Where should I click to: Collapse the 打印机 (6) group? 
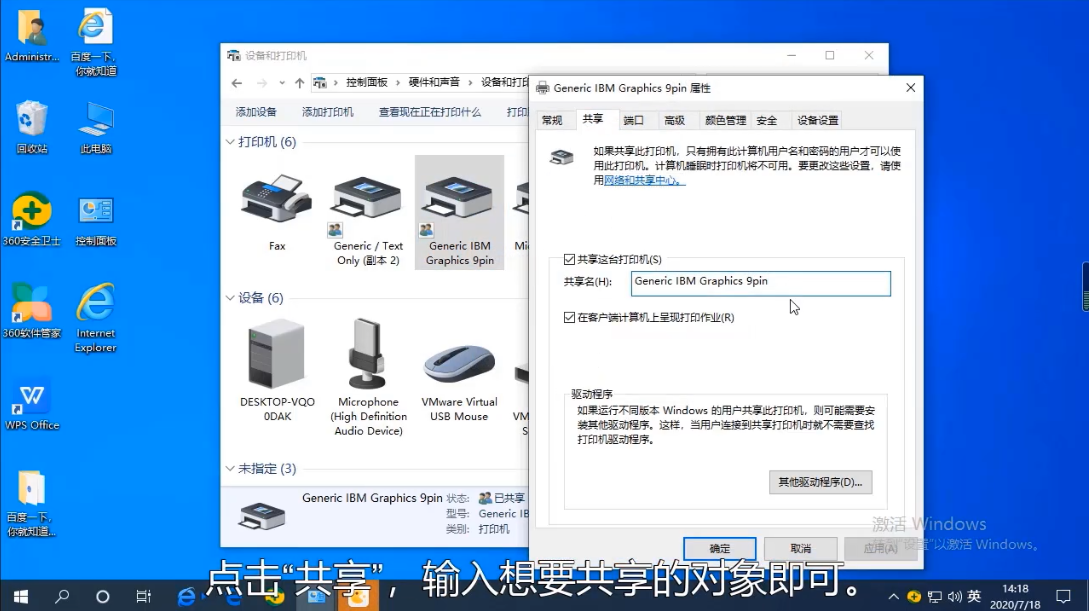click(230, 142)
